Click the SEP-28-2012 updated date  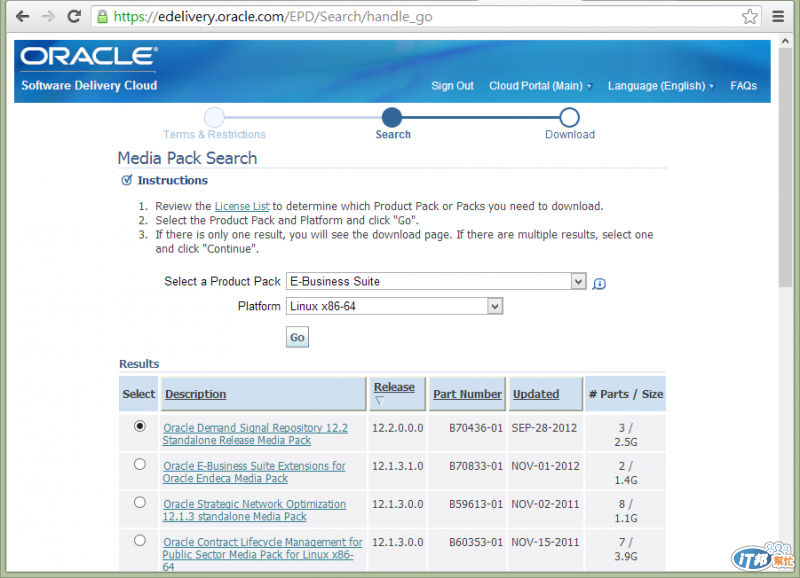pos(544,428)
